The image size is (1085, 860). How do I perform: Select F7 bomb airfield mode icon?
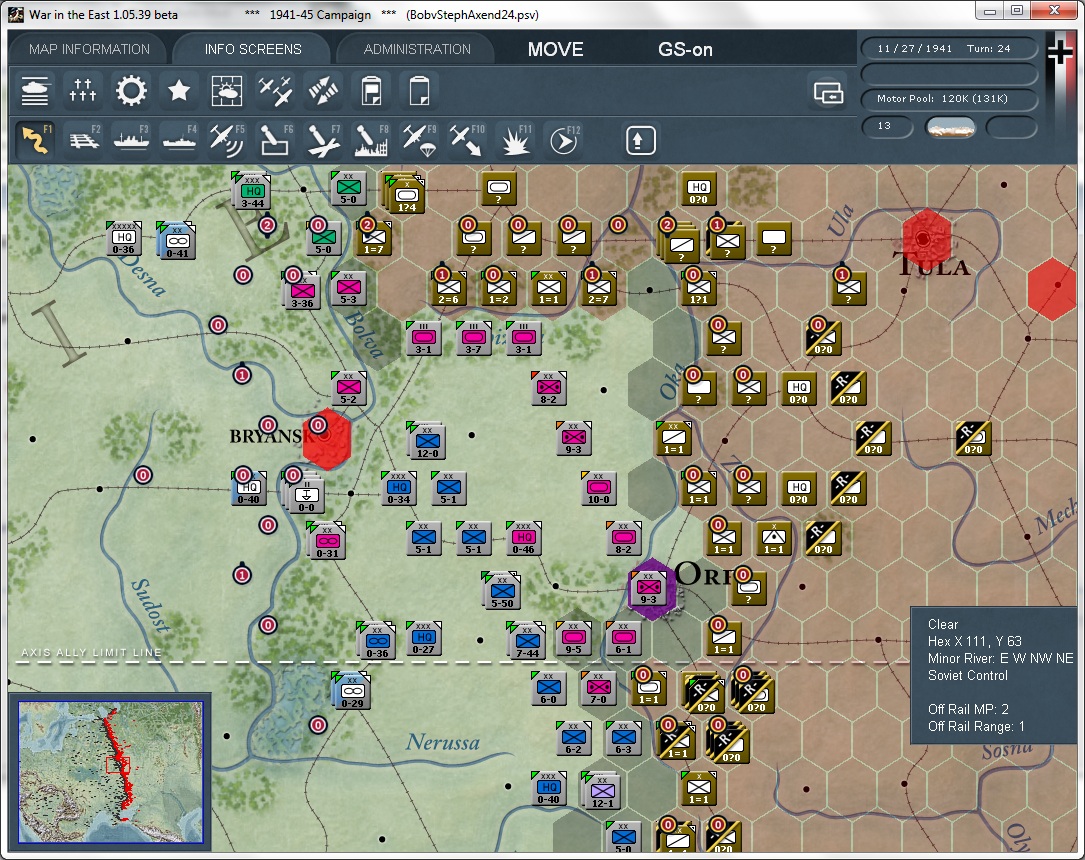click(323, 140)
